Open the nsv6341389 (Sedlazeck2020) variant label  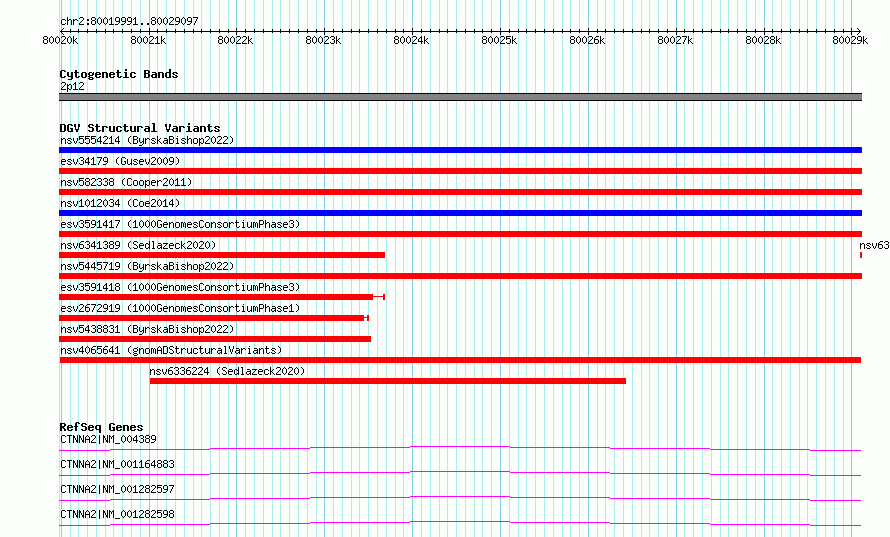tap(138, 245)
